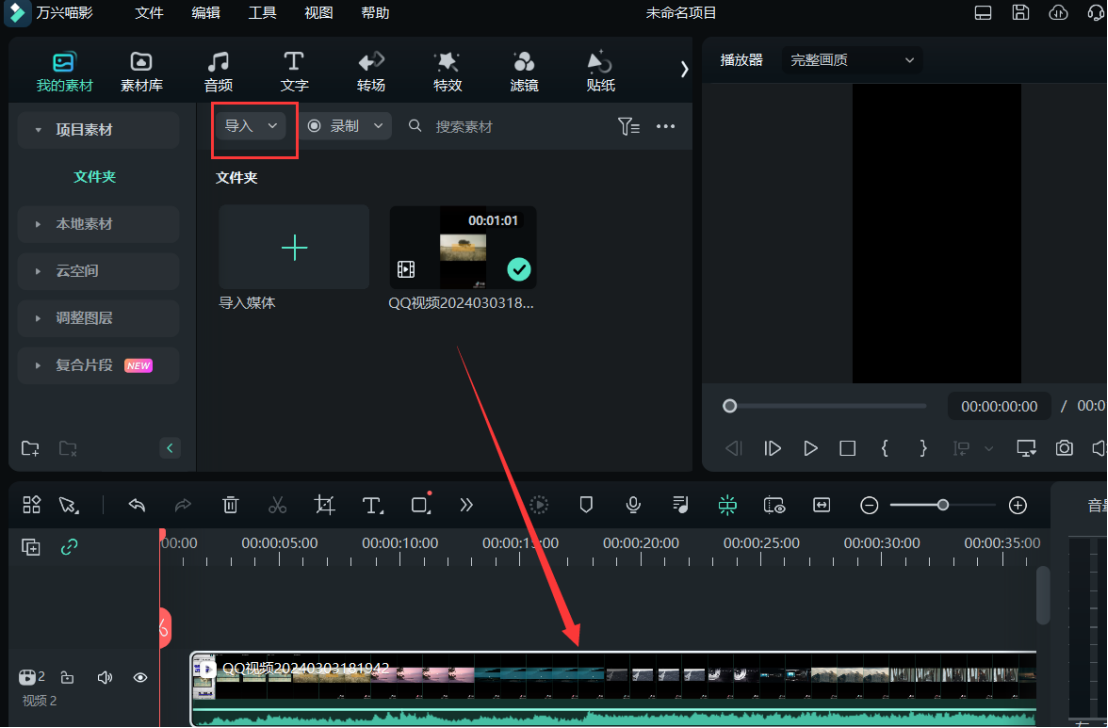
Task: Click the split scissors icon in timeline toolbar
Action: tap(277, 505)
